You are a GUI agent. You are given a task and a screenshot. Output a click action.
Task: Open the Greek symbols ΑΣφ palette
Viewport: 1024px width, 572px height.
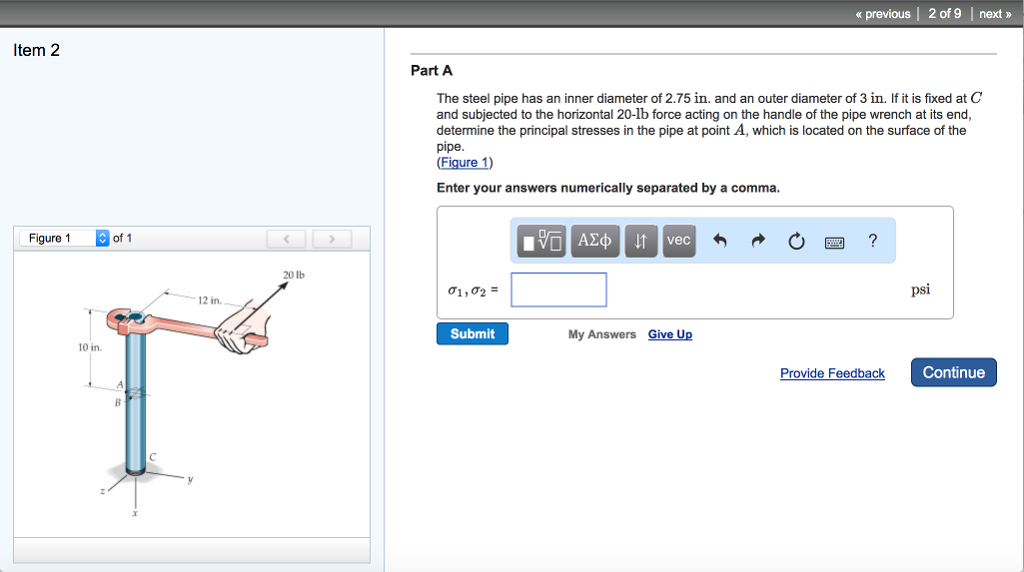pyautogui.click(x=595, y=241)
